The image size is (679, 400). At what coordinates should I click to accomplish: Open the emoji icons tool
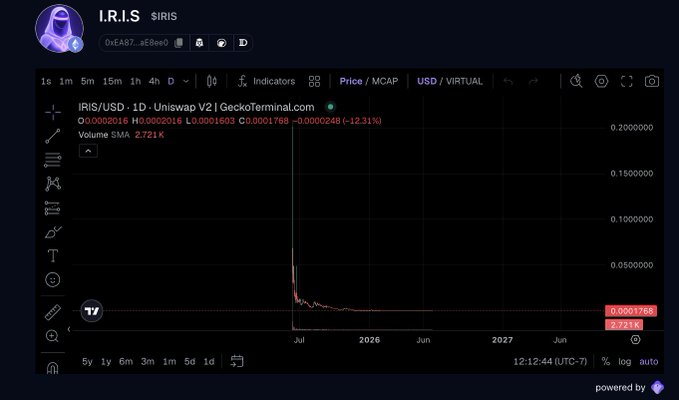[53, 280]
